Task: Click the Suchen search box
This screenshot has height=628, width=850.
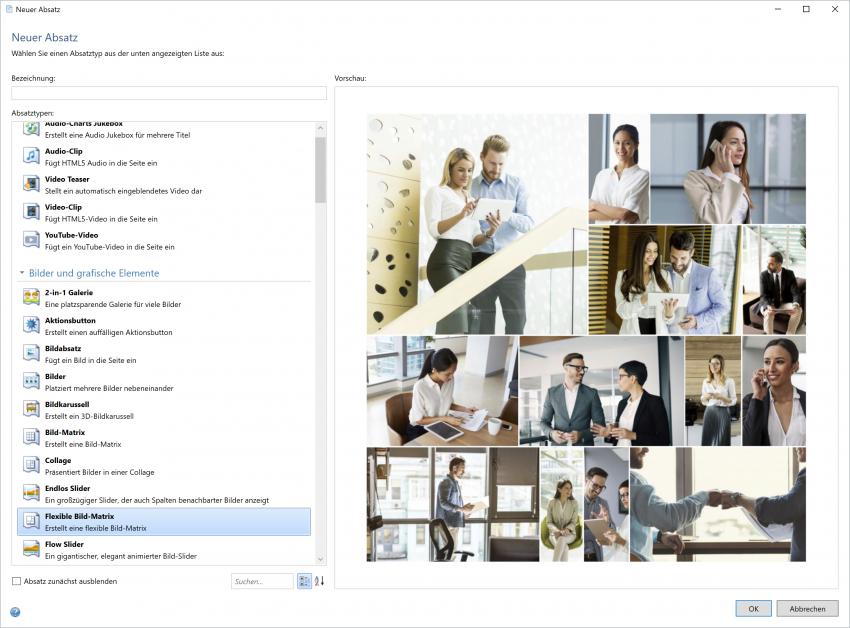Action: click(262, 581)
